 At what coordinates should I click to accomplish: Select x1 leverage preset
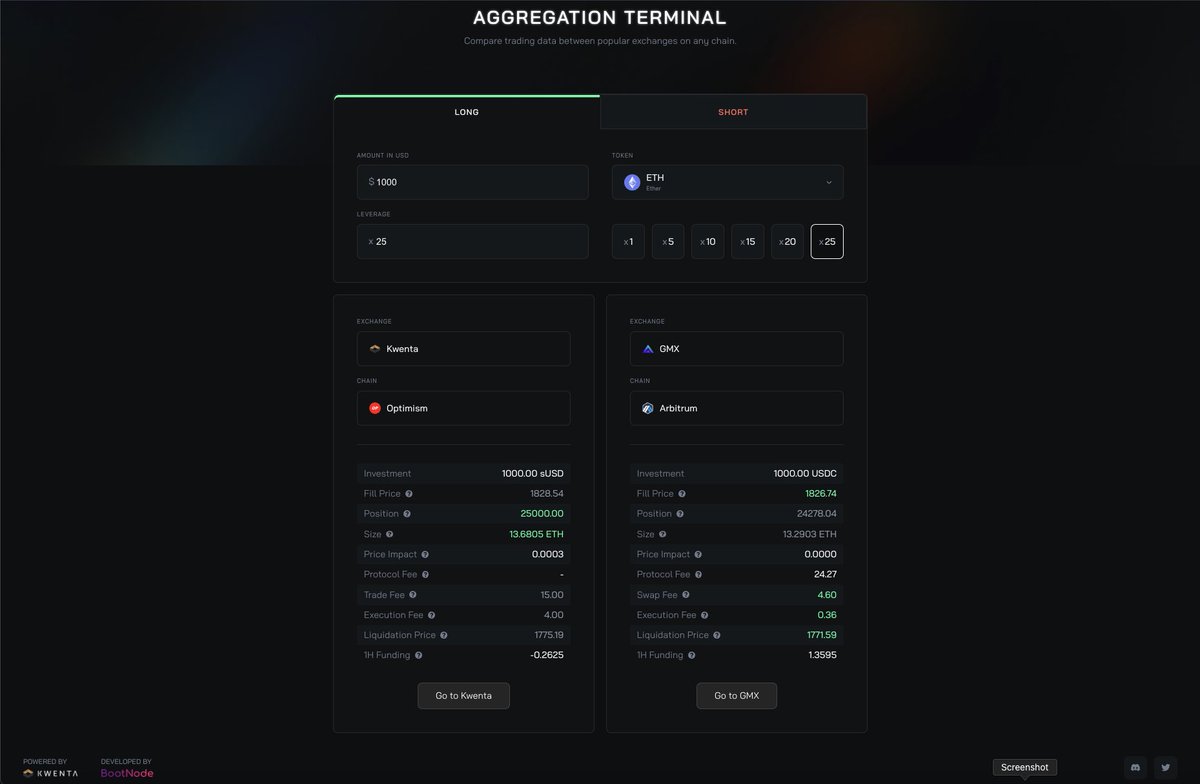pos(628,241)
